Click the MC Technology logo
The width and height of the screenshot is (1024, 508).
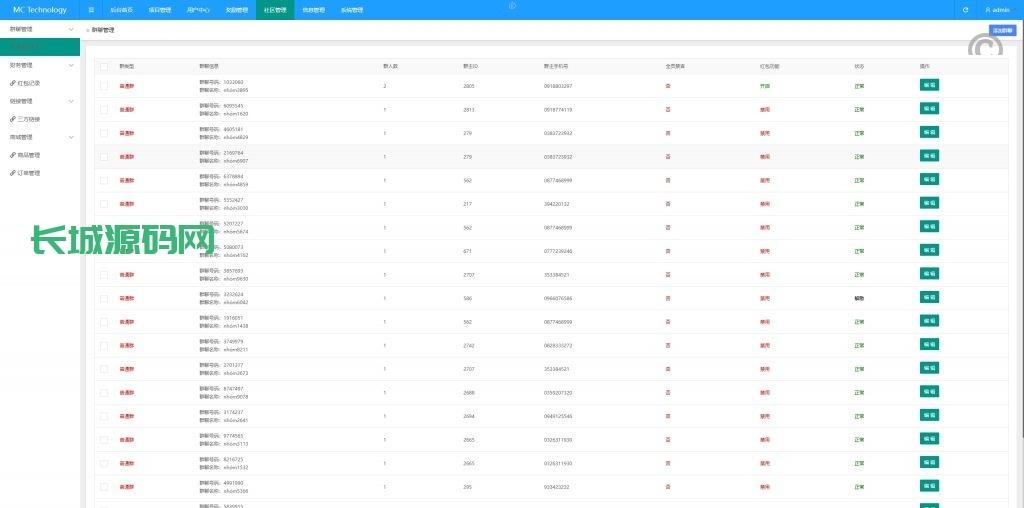(40, 10)
